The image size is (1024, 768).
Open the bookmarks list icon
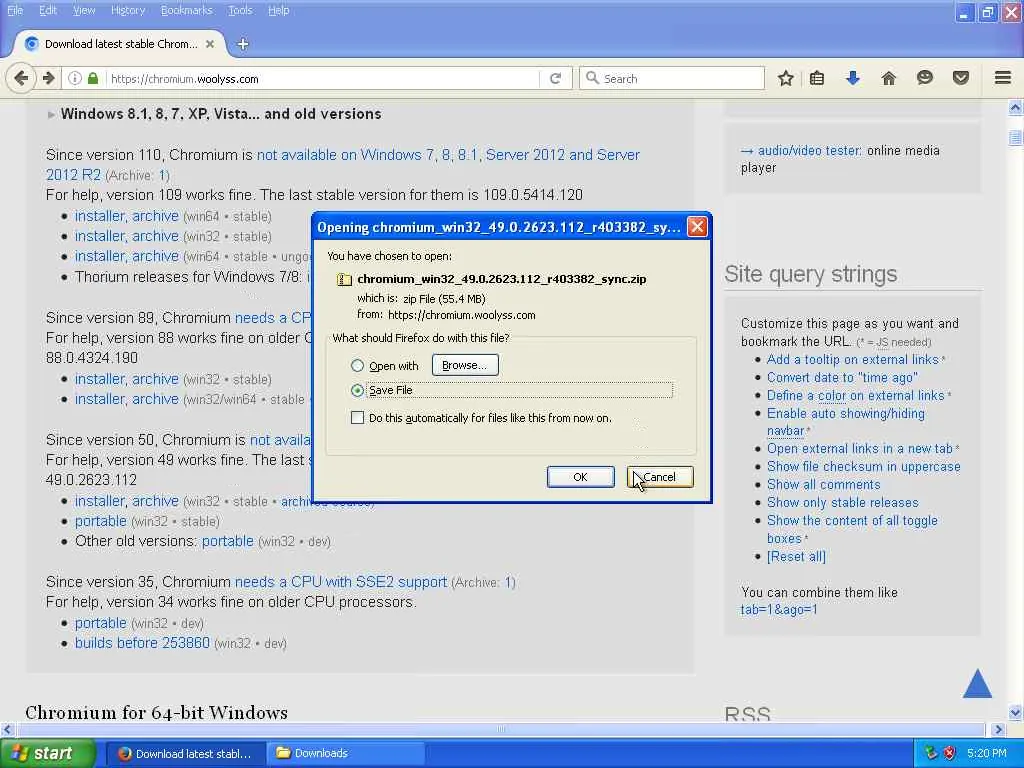(x=816, y=78)
